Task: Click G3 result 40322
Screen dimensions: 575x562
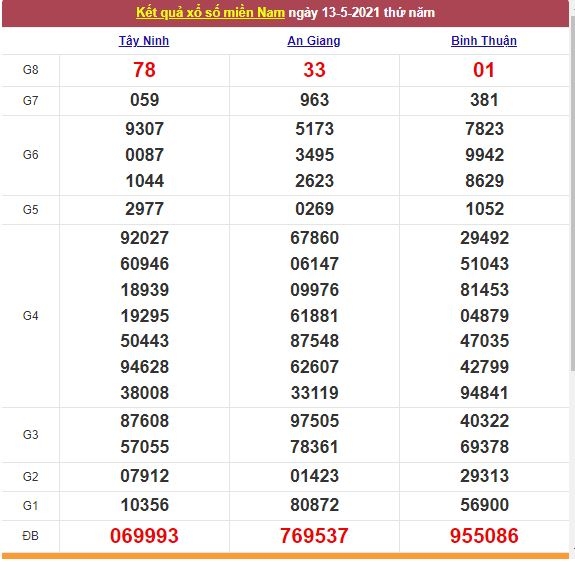Action: (x=484, y=421)
